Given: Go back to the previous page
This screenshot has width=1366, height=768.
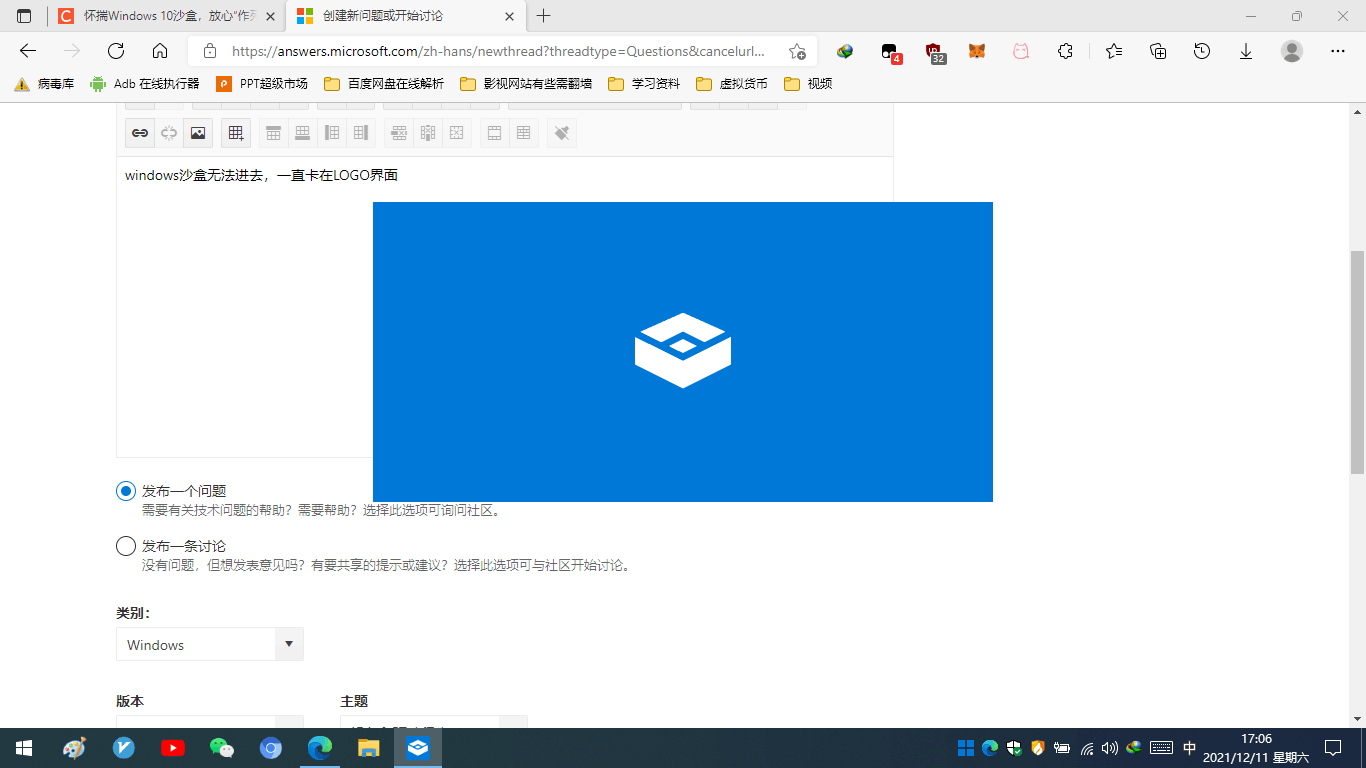Looking at the screenshot, I should tap(28, 51).
